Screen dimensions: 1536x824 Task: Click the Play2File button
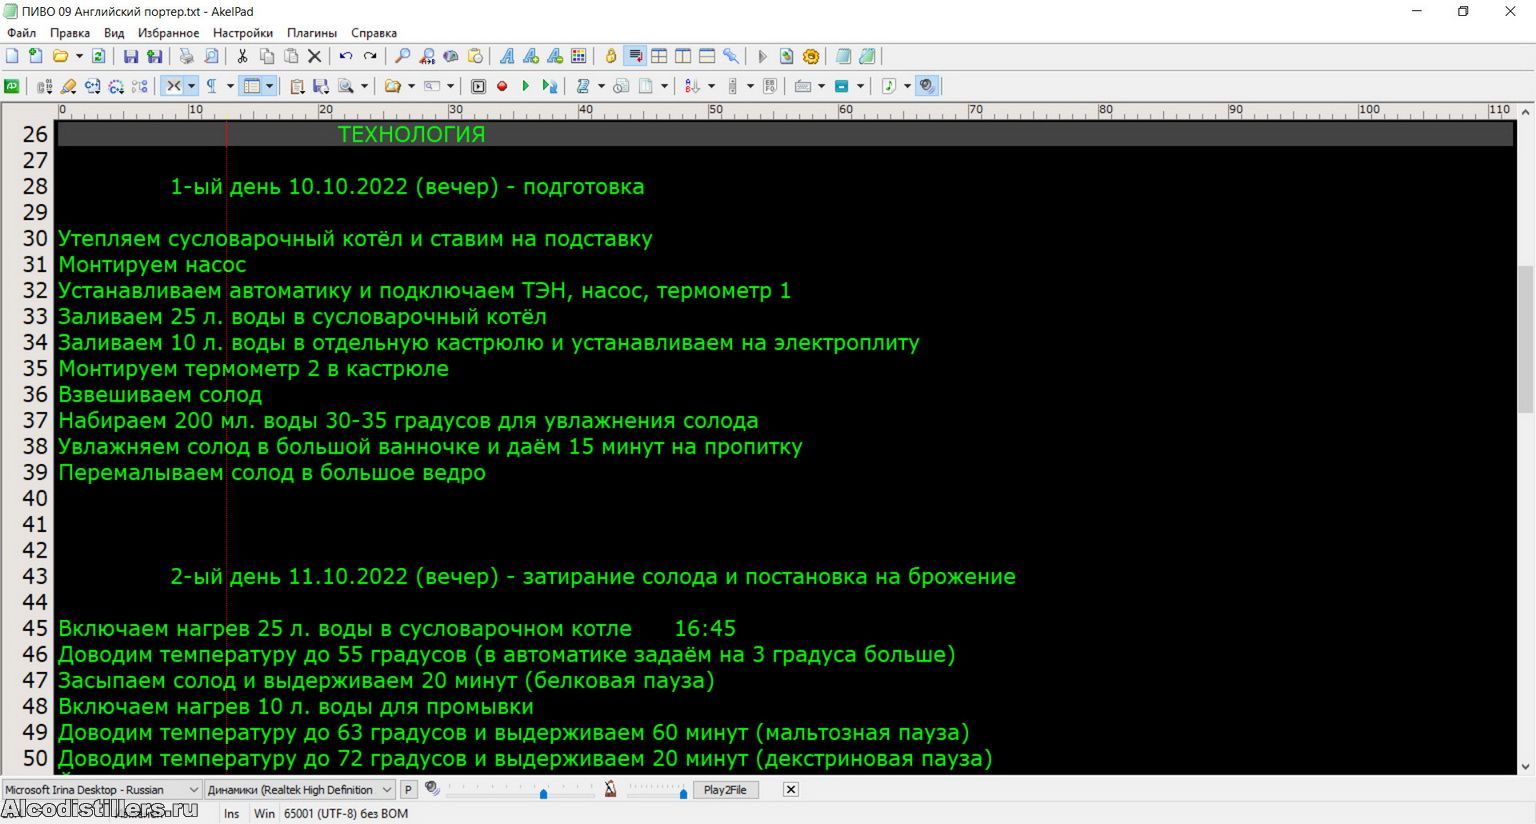[x=725, y=790]
